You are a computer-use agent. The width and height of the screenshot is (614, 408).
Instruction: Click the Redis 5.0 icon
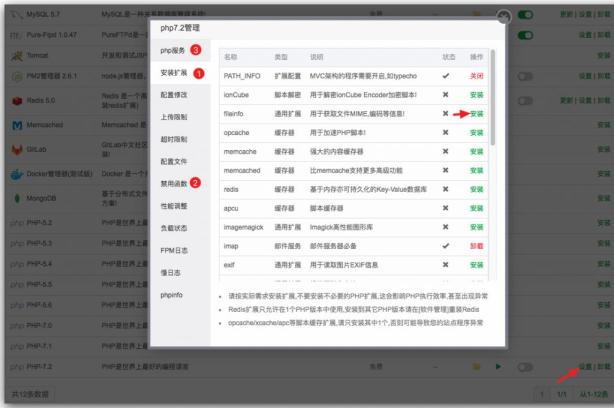pyautogui.click(x=17, y=101)
